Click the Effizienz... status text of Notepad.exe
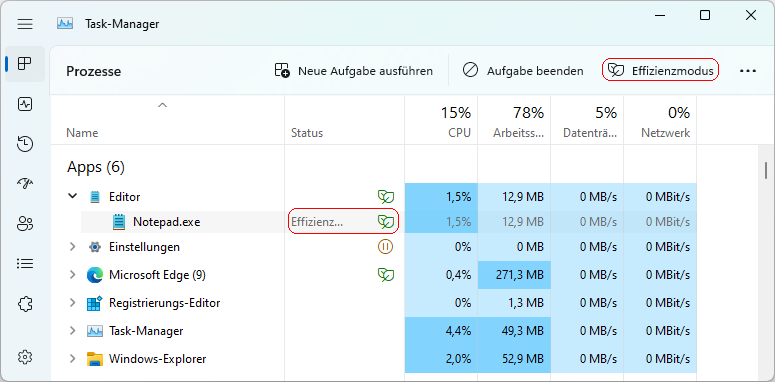Screen dimensions: 775x382 click(317, 222)
